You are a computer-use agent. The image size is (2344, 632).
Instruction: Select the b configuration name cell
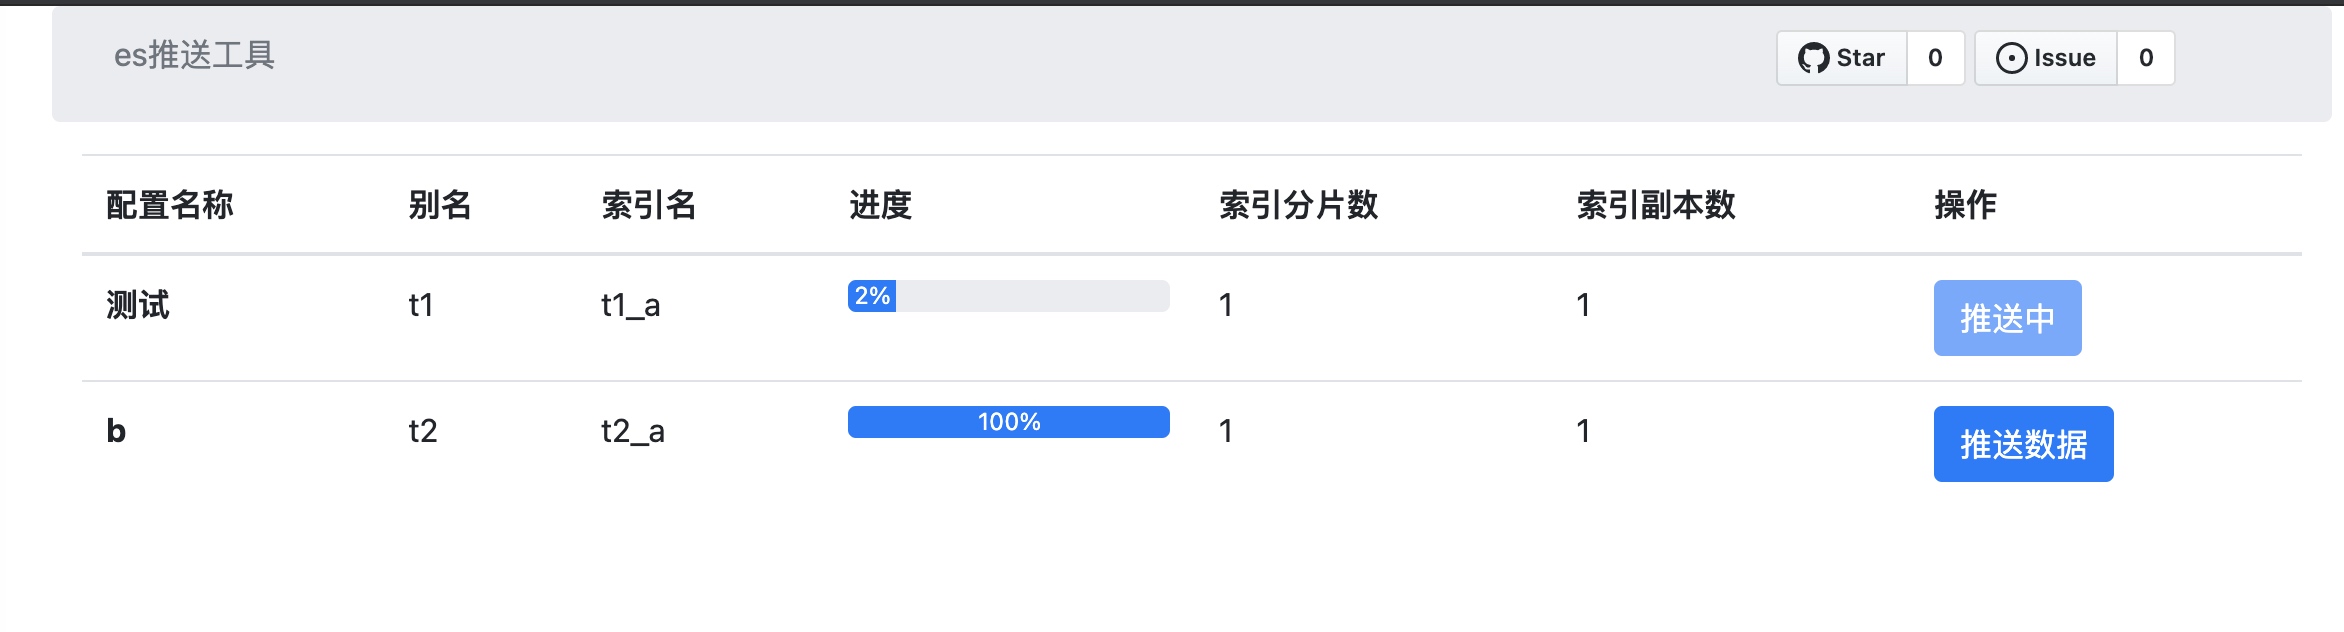point(116,431)
